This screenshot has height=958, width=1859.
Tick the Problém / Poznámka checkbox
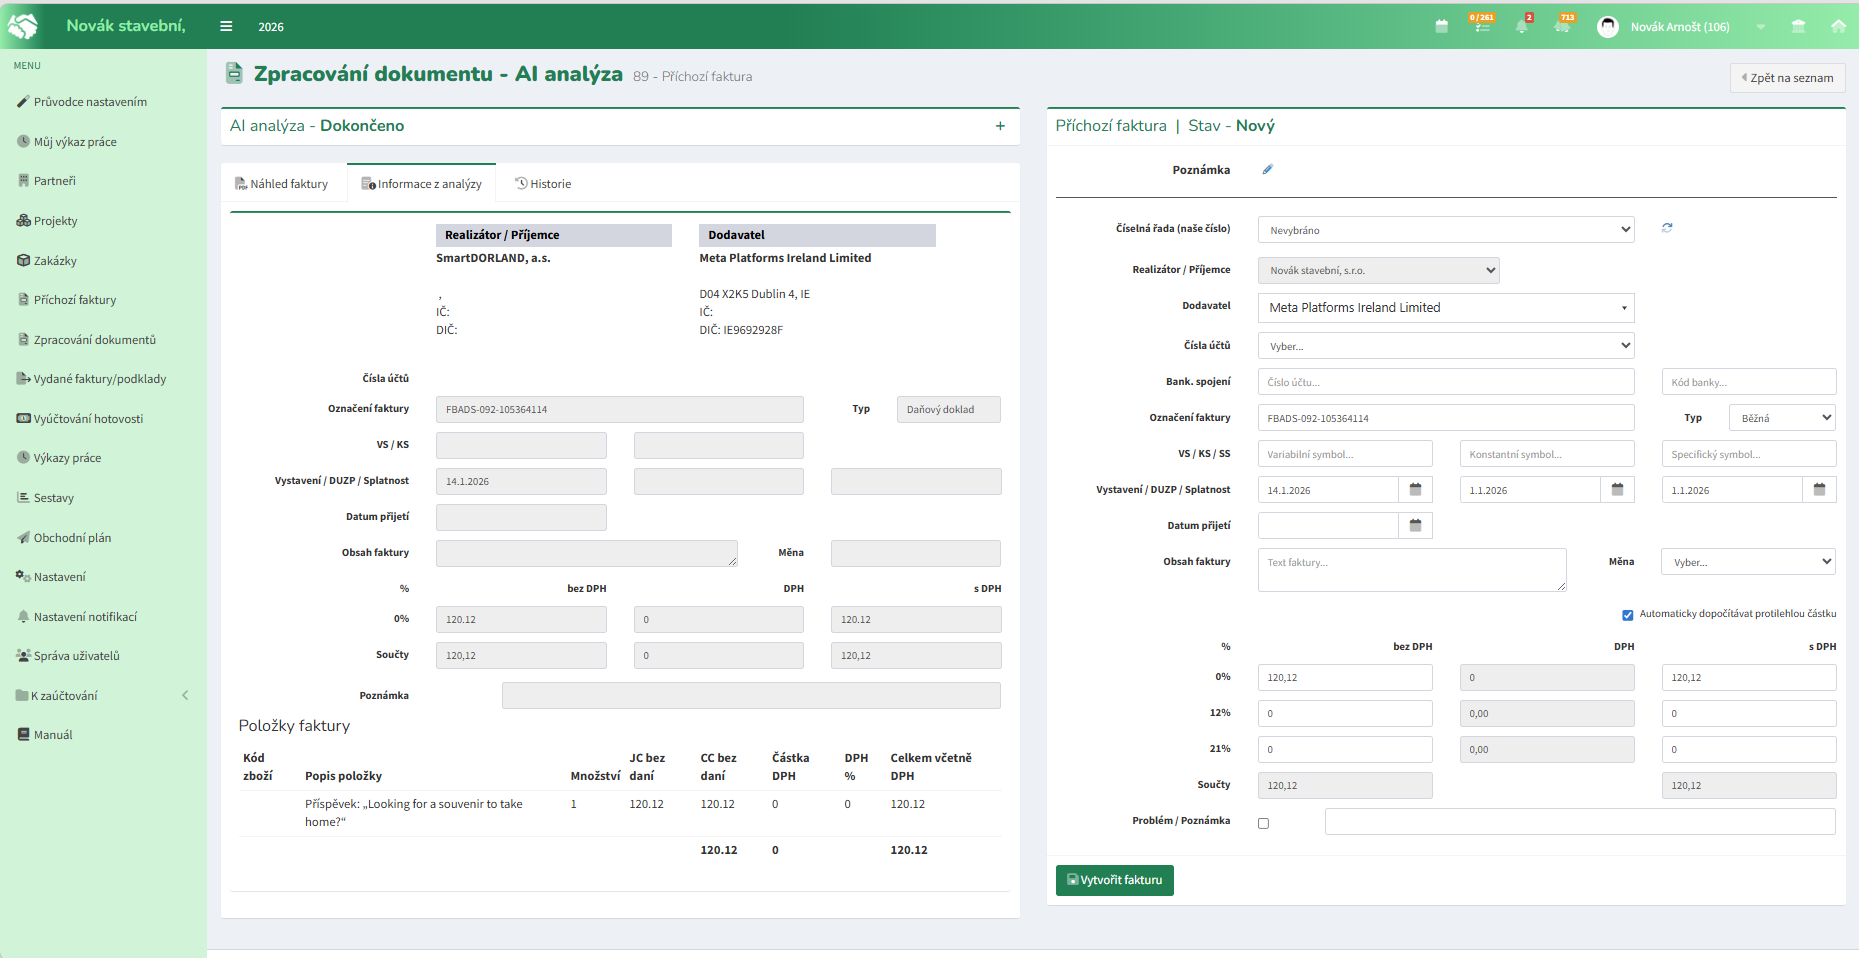click(1263, 823)
